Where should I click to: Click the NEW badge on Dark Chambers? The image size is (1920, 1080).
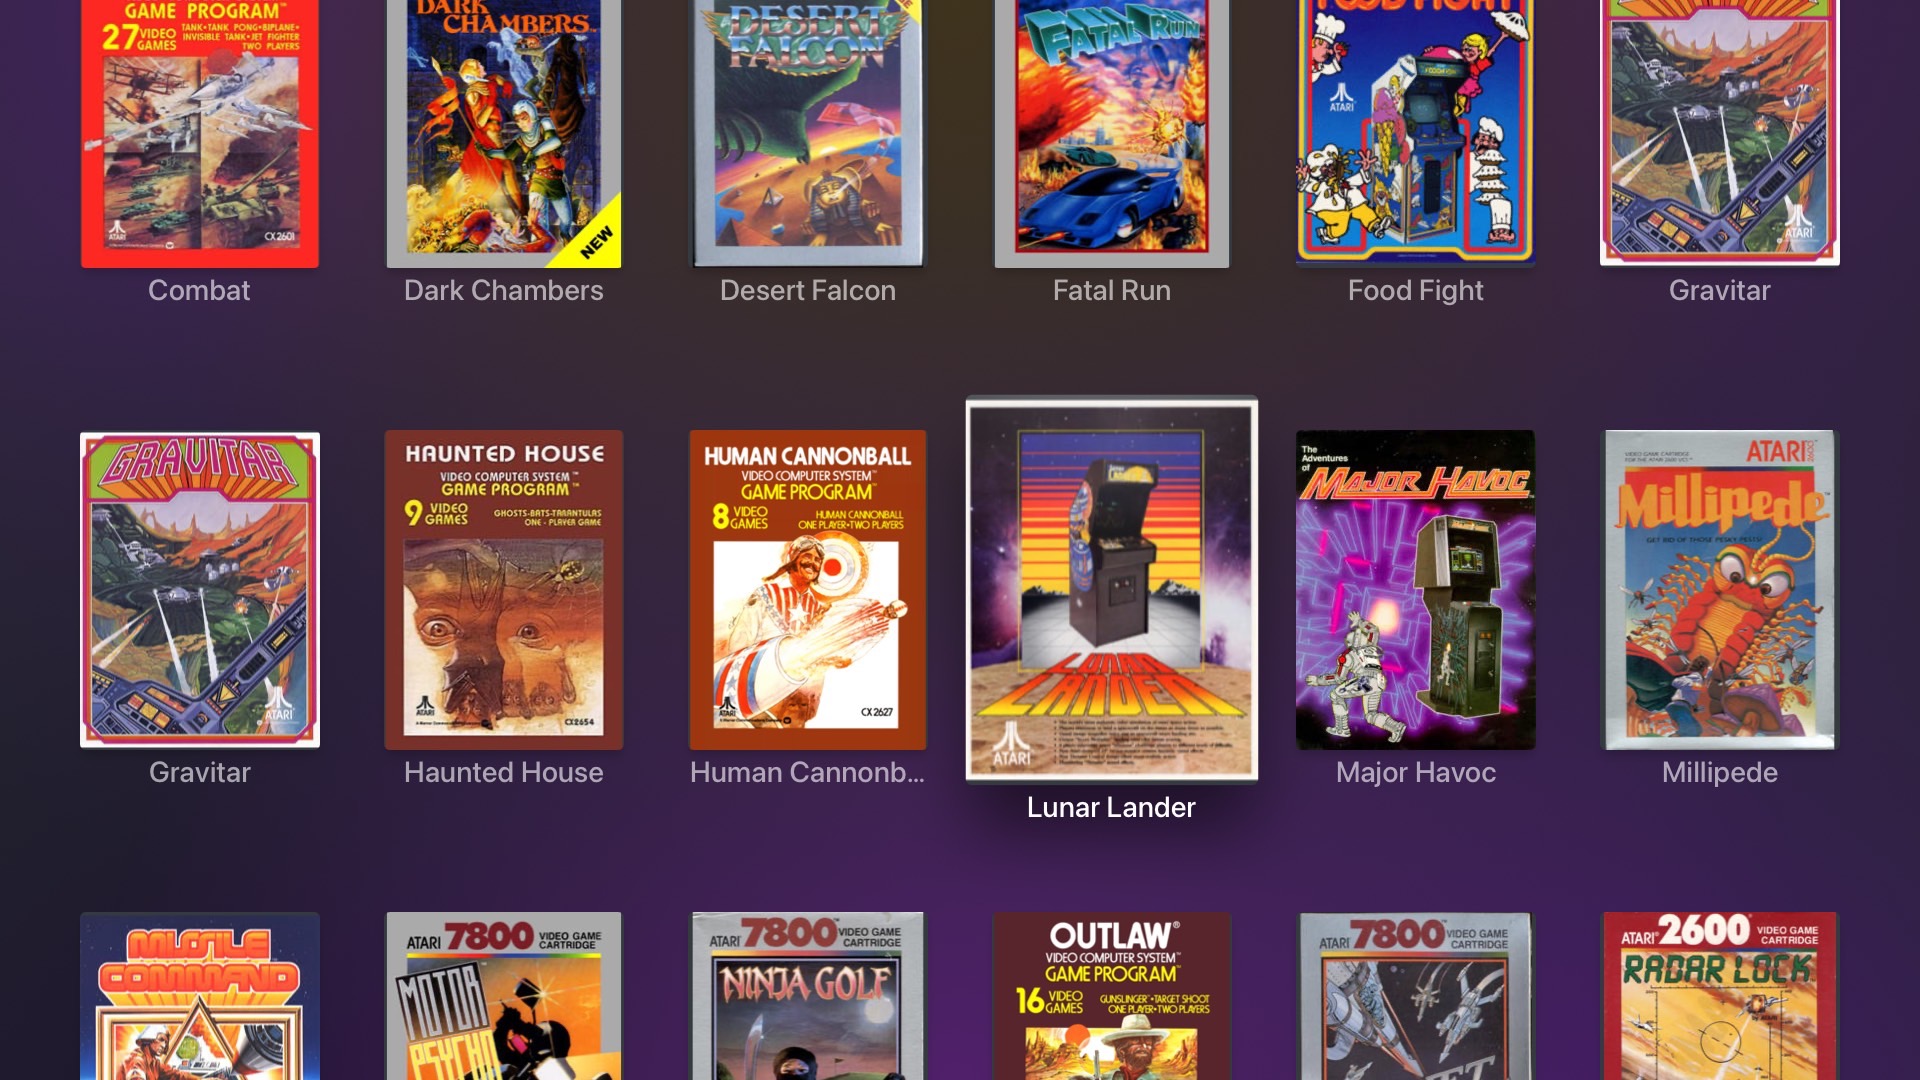(596, 243)
